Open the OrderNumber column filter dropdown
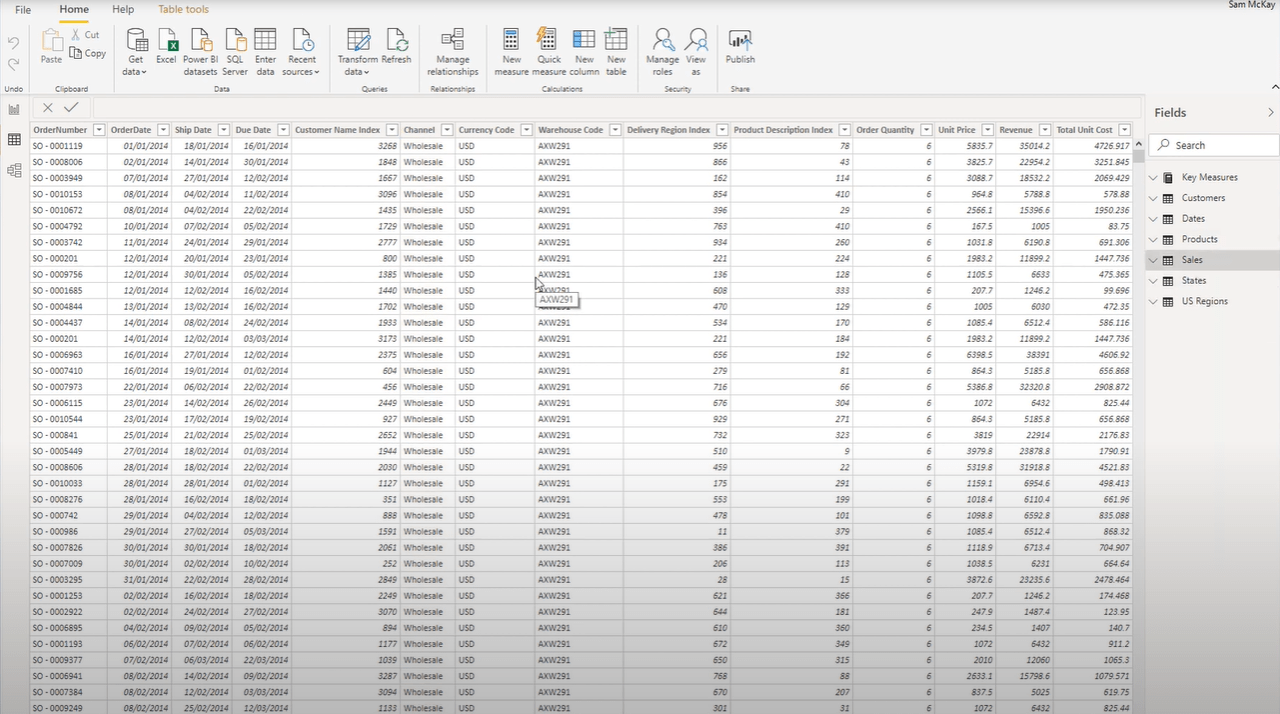 [99, 130]
